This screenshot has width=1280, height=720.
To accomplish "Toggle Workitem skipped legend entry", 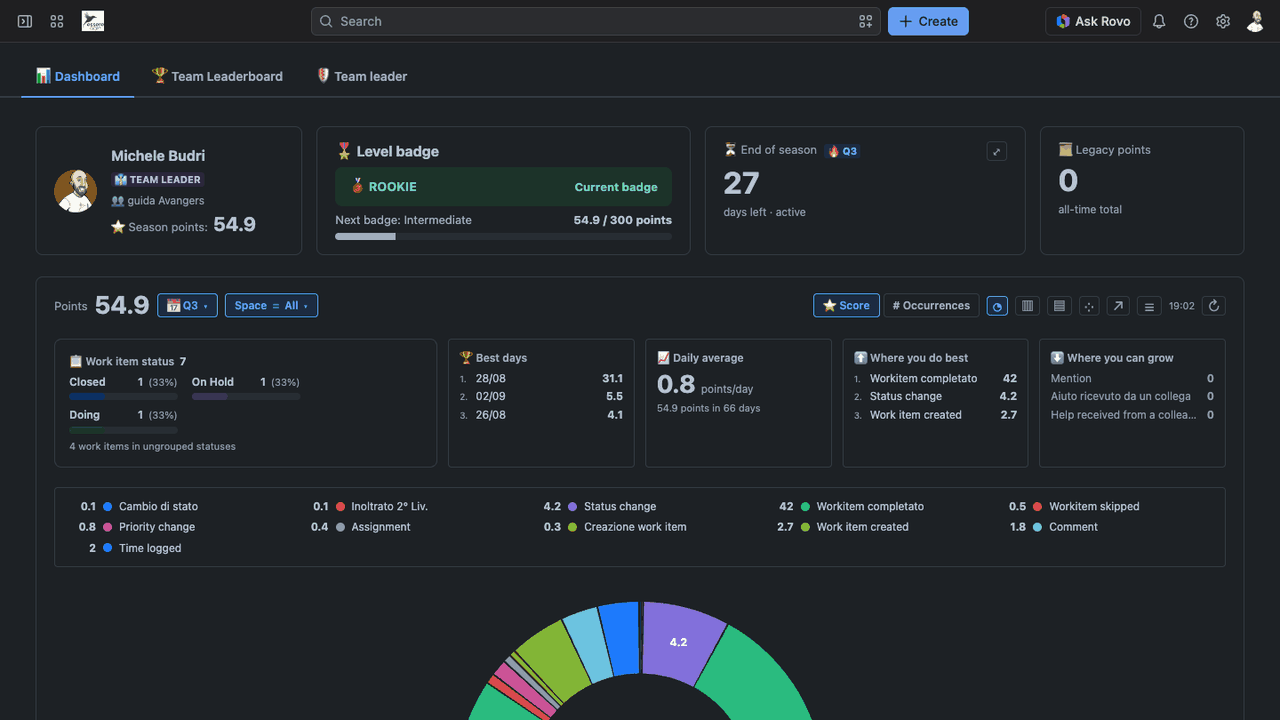I will [x=1074, y=507].
